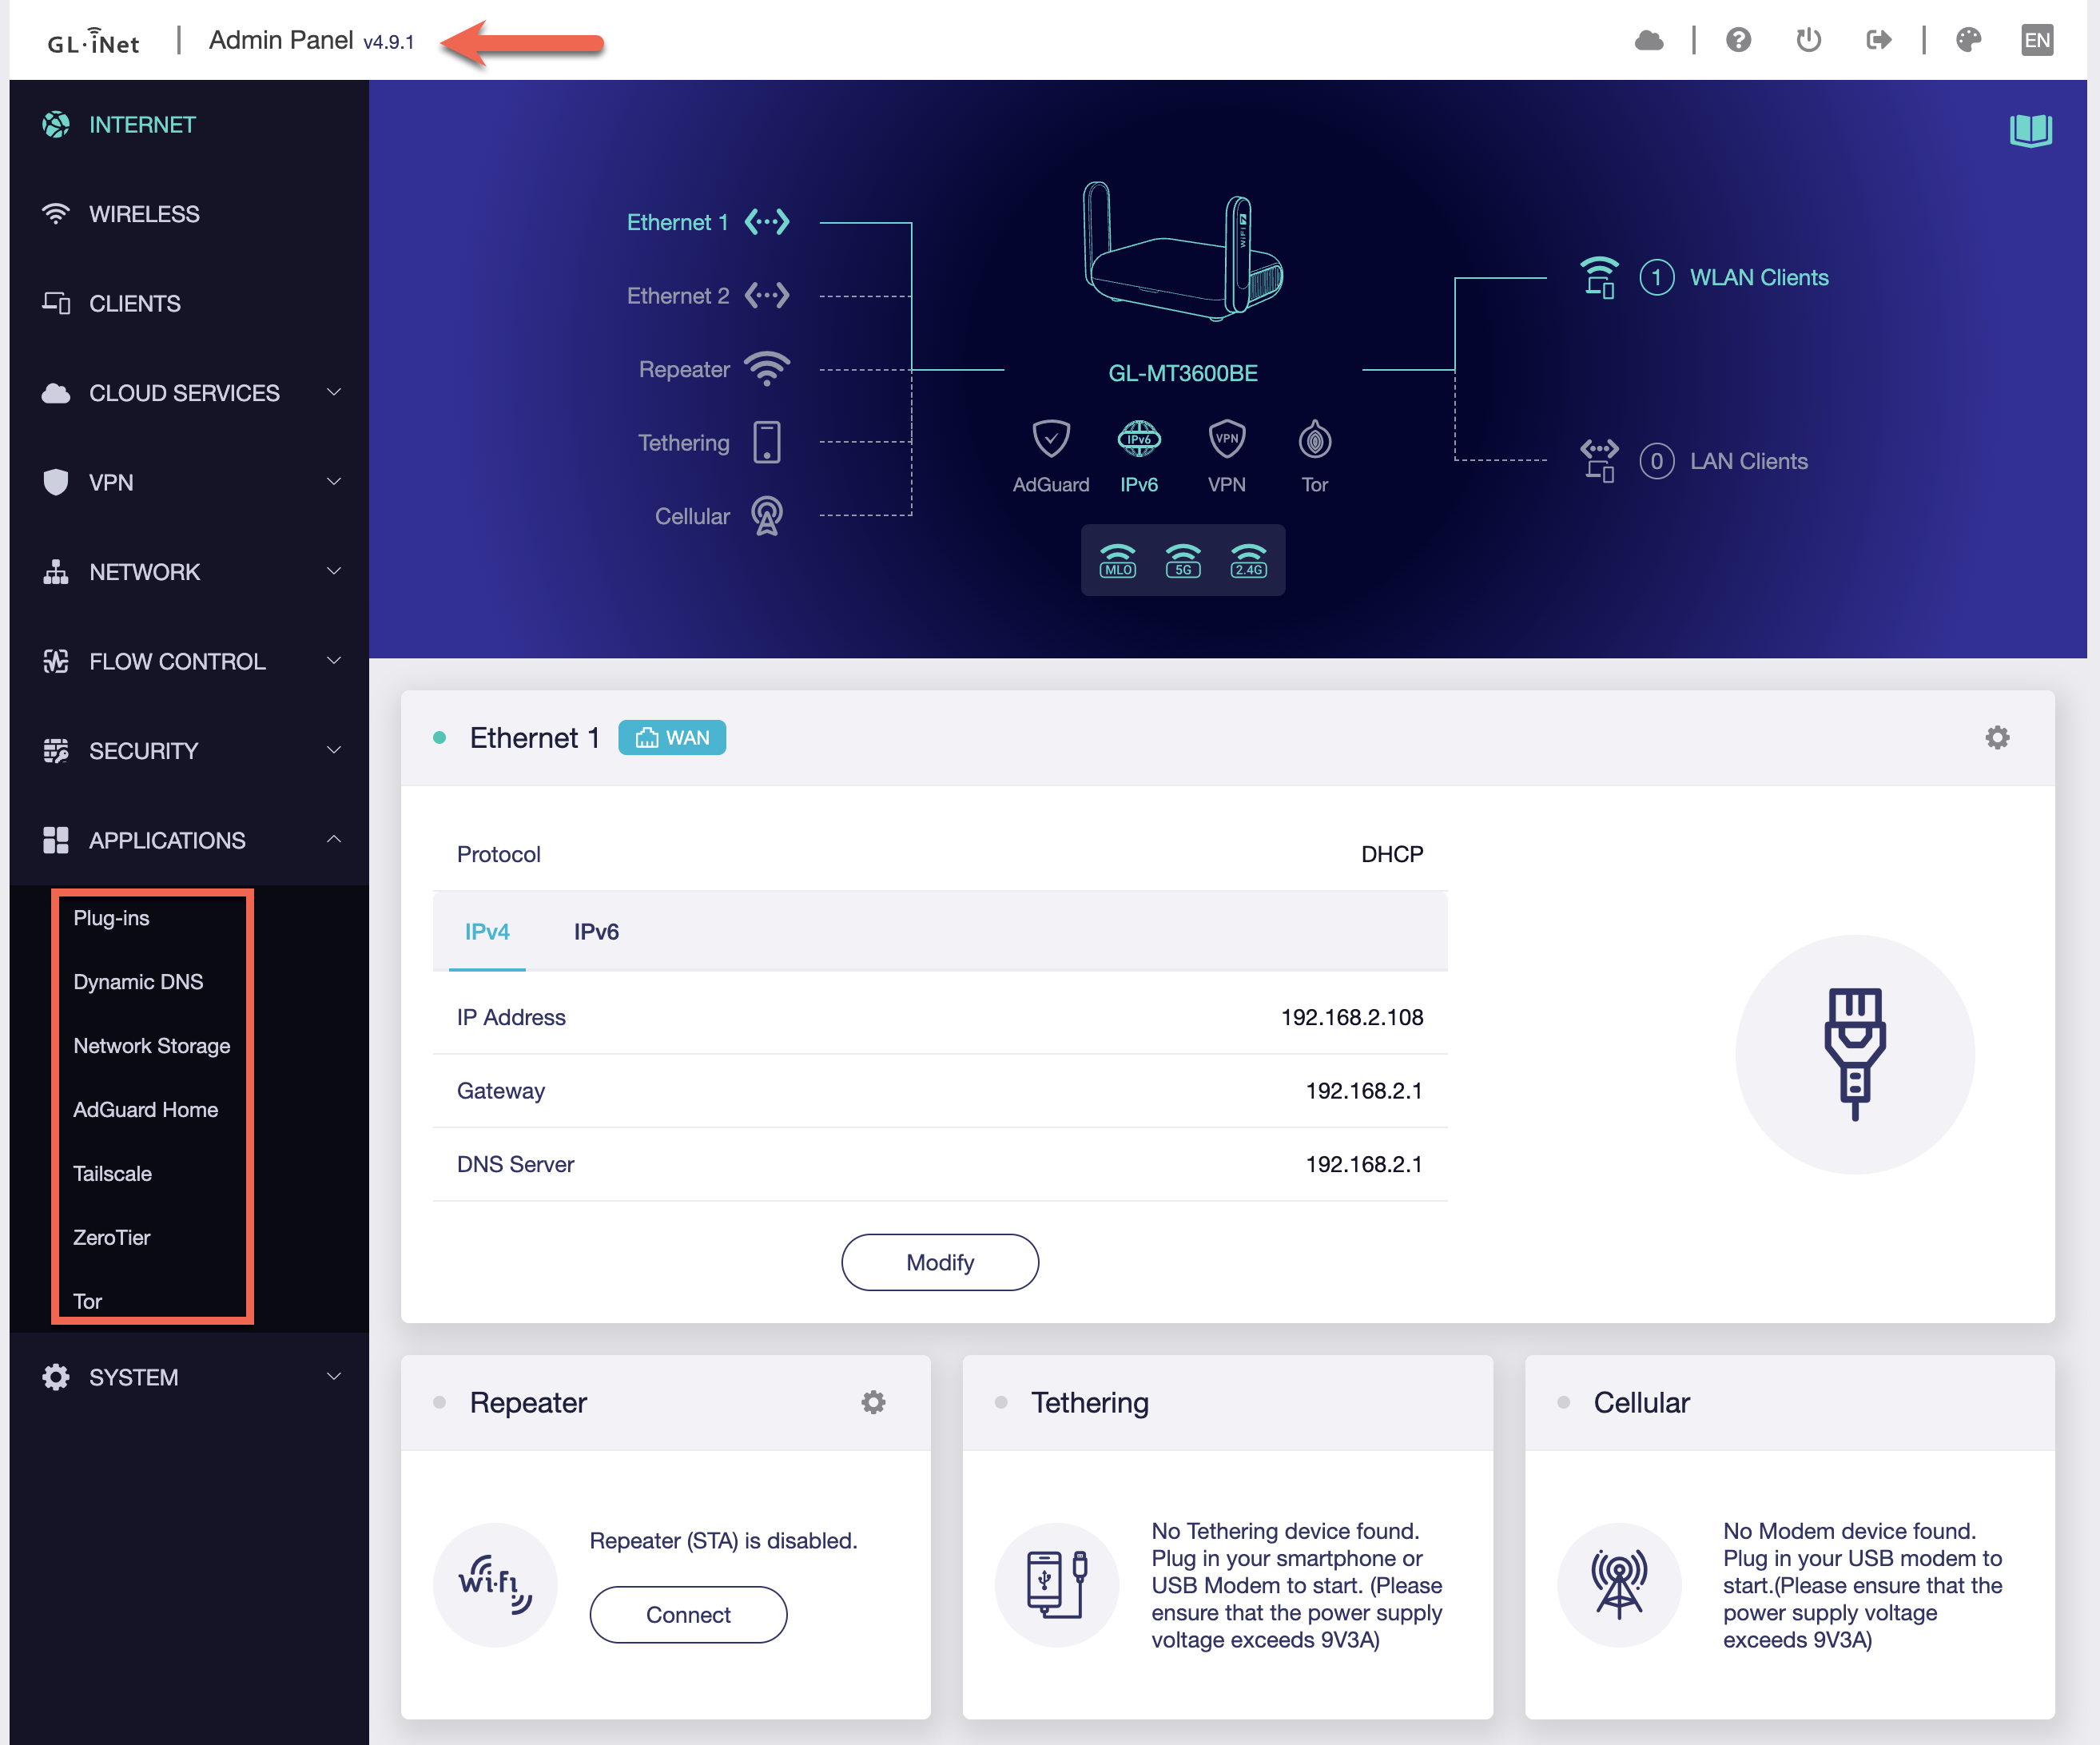Screen dimensions: 2100x1745
Task: Click the power reboot icon
Action: pos(1809,40)
